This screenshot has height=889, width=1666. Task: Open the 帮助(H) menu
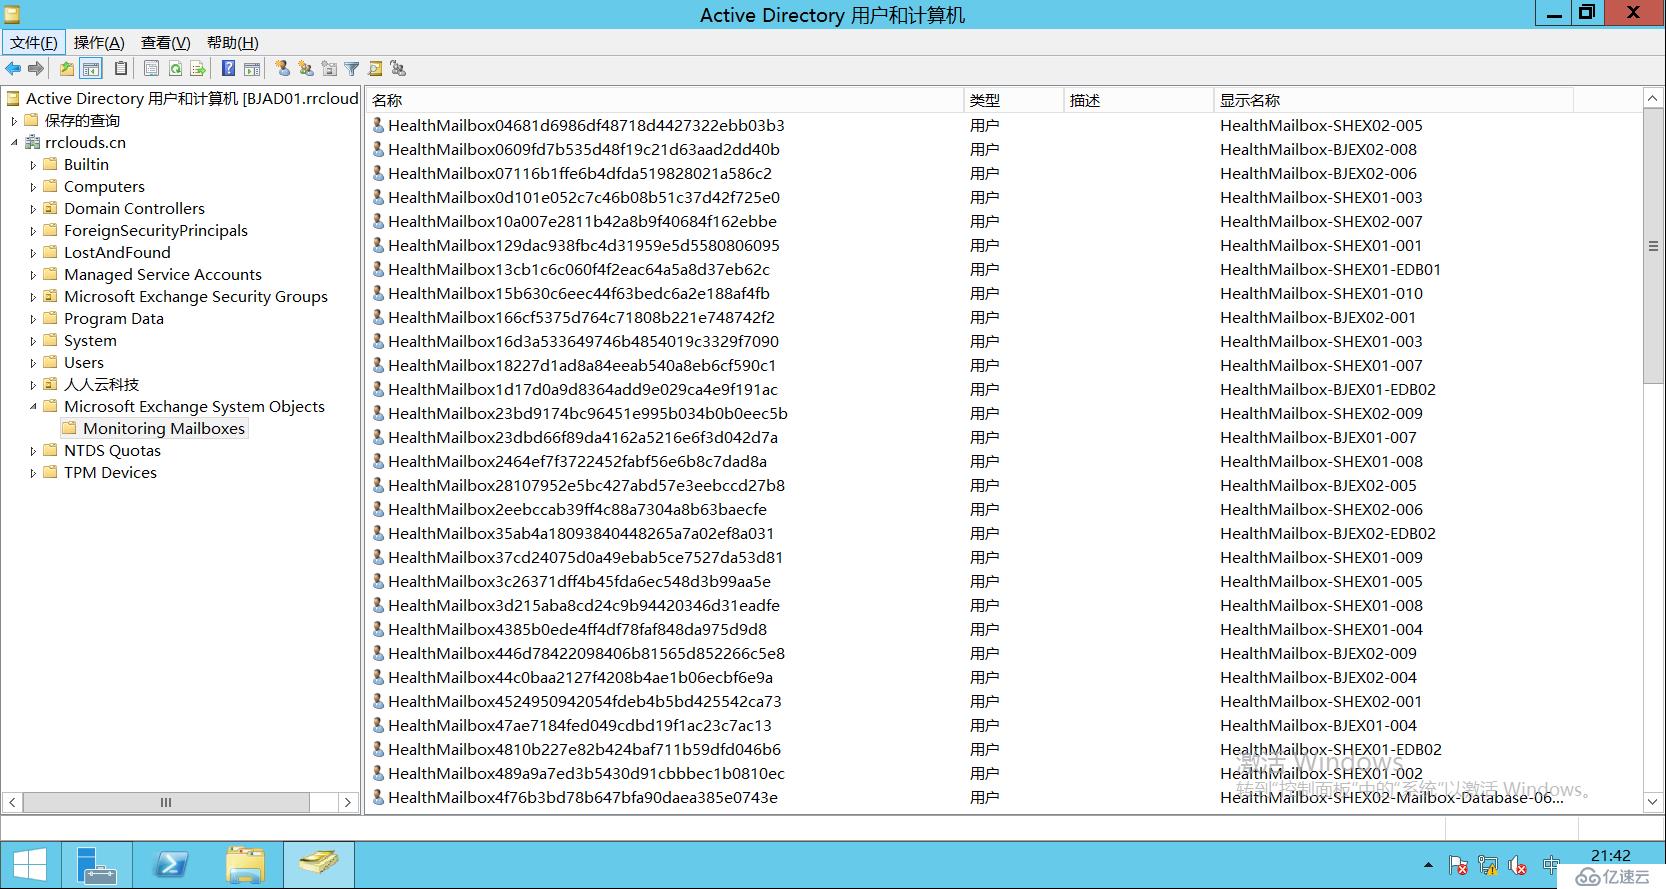(232, 42)
